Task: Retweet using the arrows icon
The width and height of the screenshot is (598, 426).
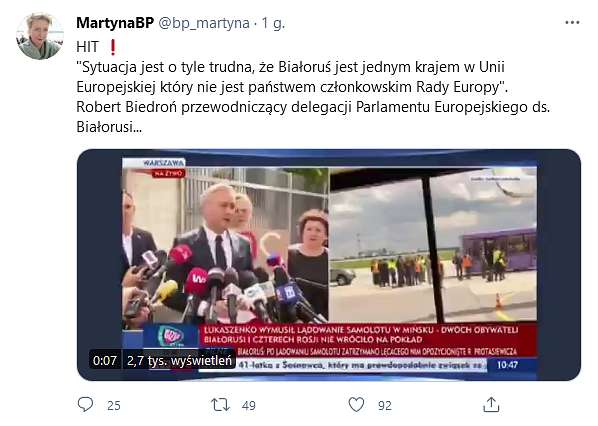Action: tap(221, 405)
